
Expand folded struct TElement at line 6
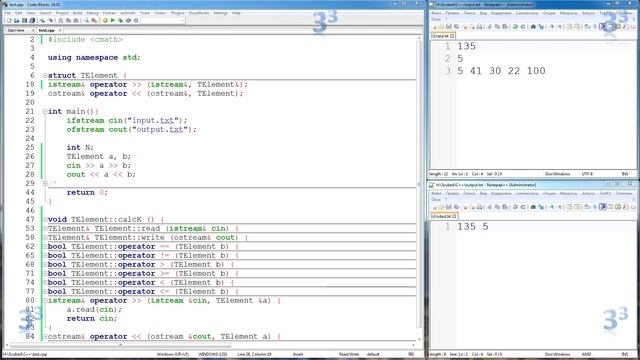[x=45, y=76]
